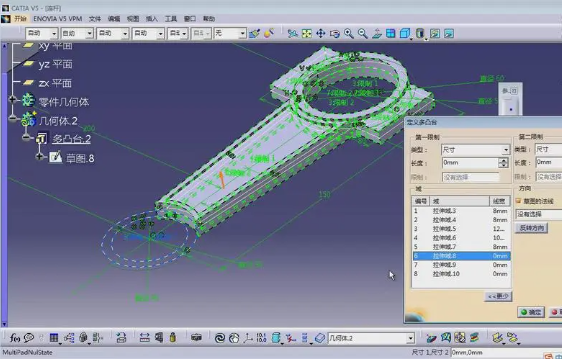This screenshot has width=562, height=361.
Task: Click the 反转方向 button
Action: pyautogui.click(x=532, y=228)
